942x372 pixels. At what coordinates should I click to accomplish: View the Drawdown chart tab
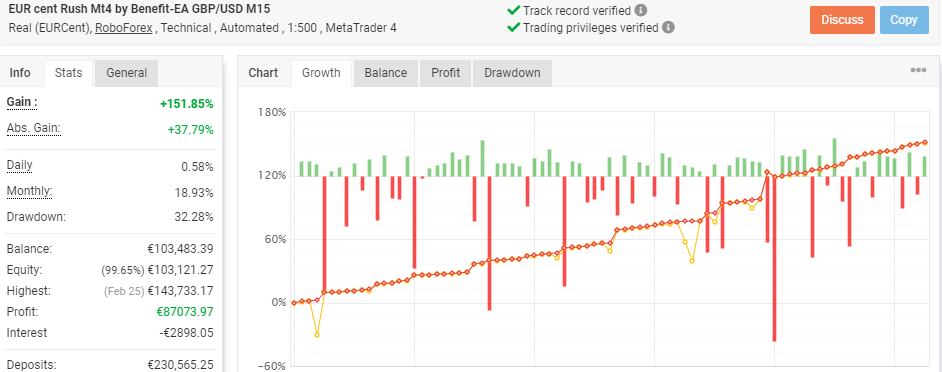point(512,73)
